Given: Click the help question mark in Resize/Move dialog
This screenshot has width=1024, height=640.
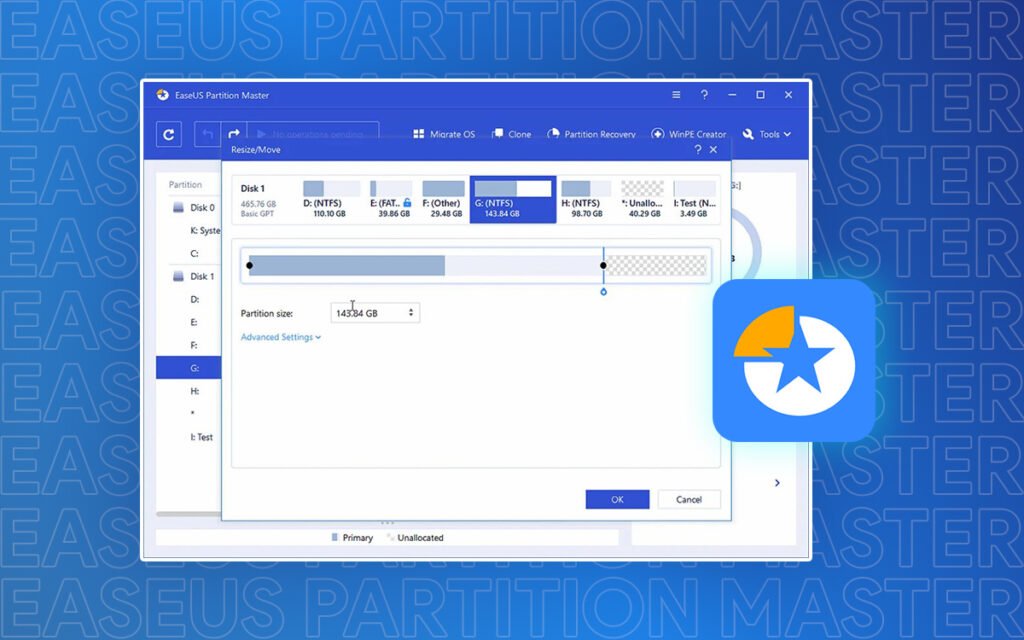Looking at the screenshot, I should click(697, 148).
